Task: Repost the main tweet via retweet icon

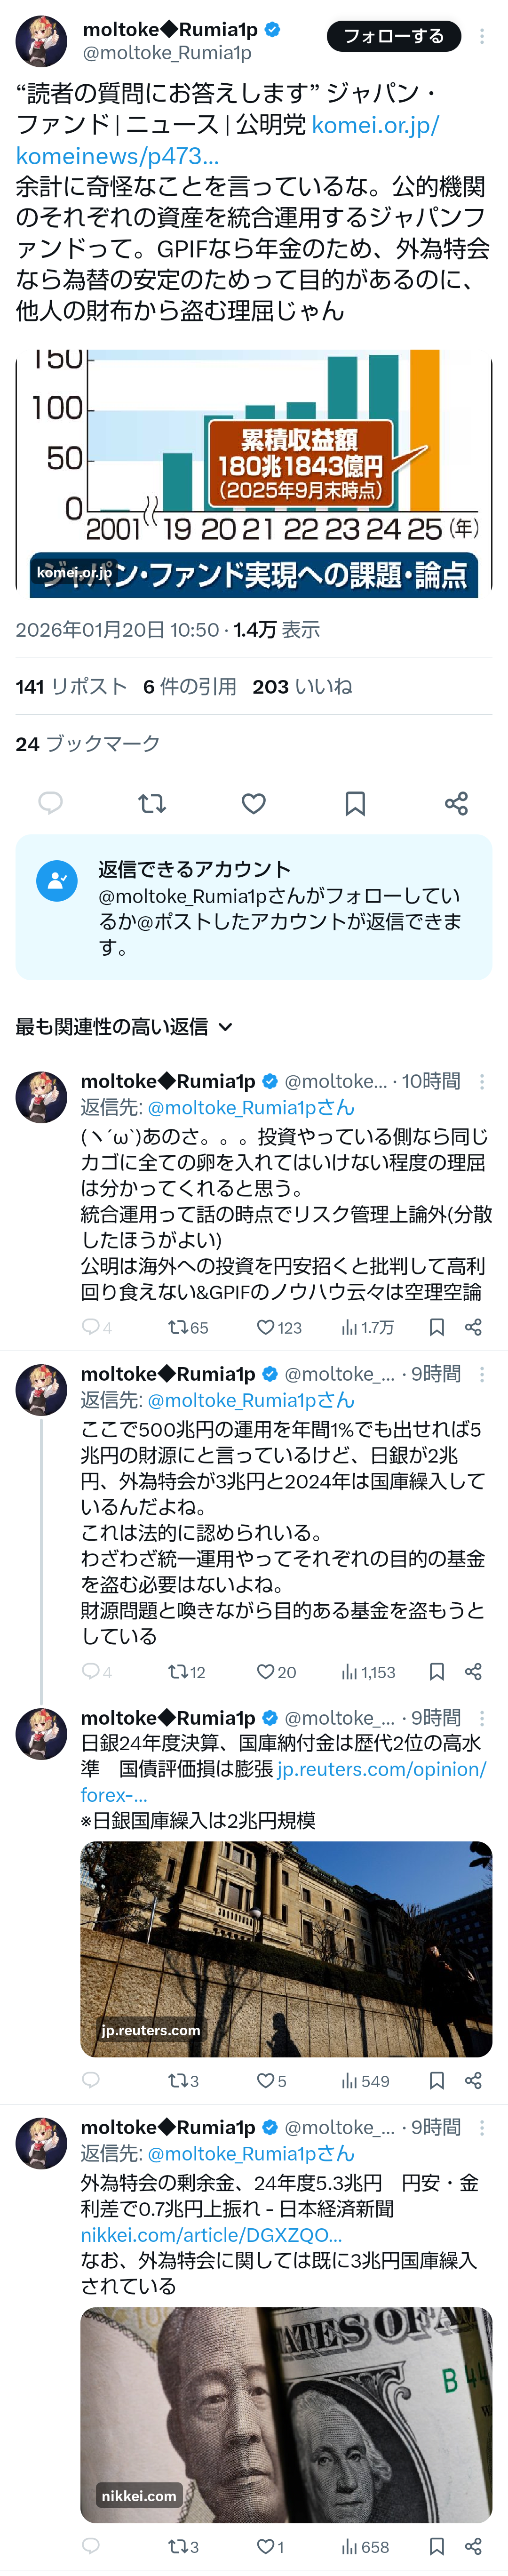Action: (x=152, y=803)
